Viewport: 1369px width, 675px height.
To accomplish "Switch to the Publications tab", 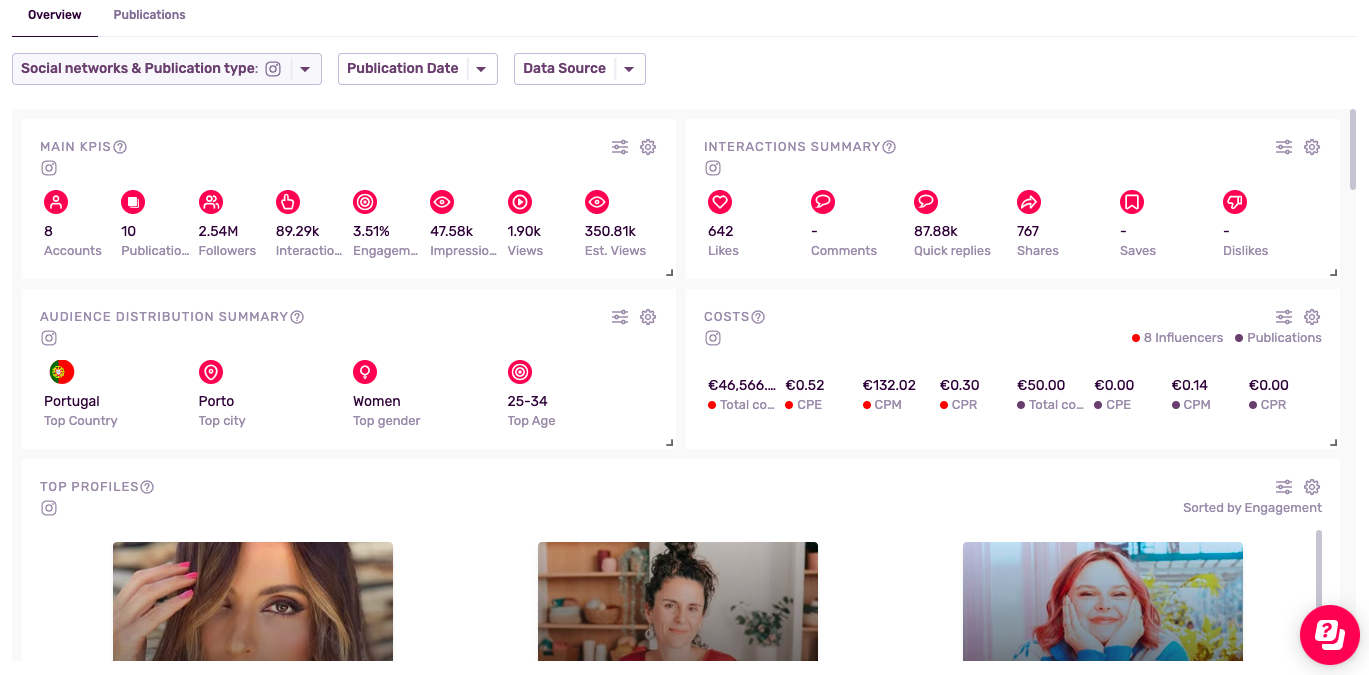I will tap(149, 15).
